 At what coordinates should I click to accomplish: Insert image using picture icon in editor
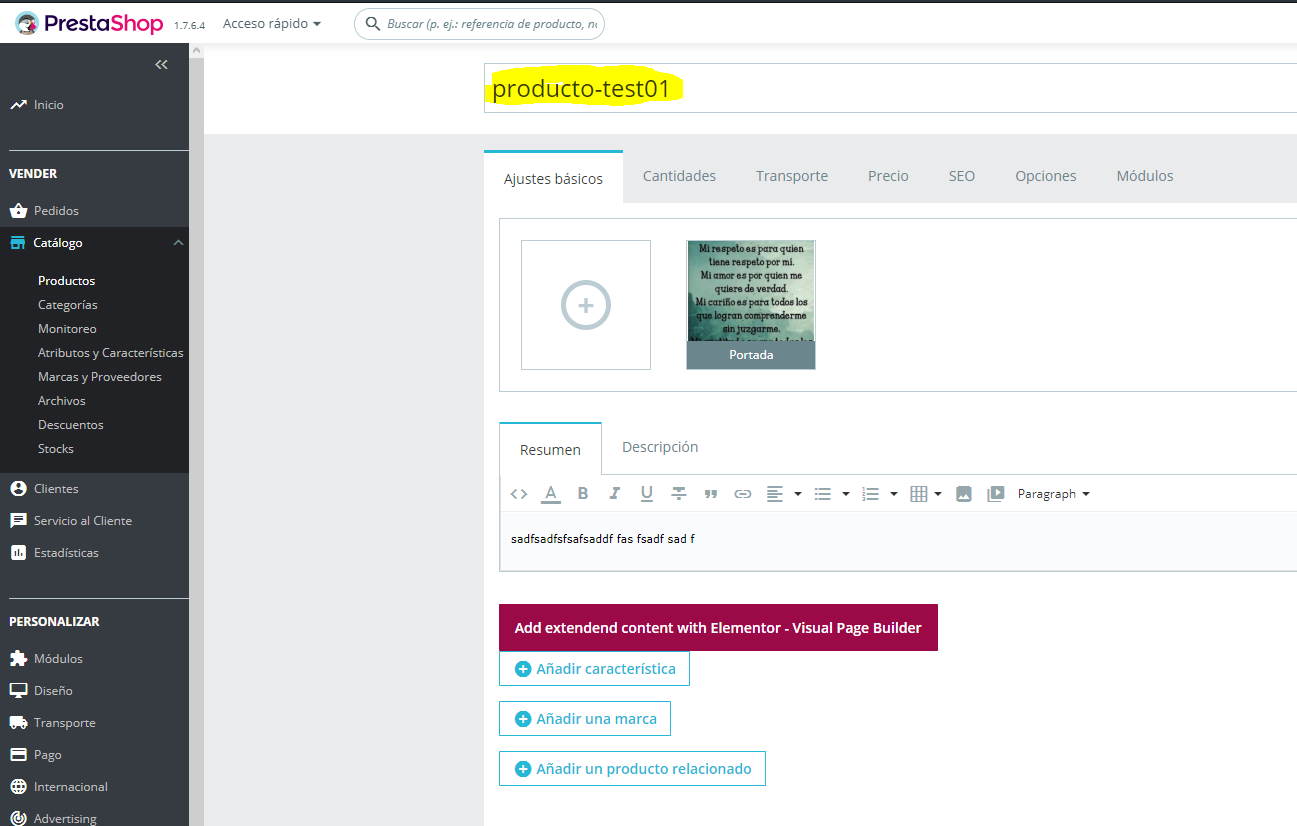(x=964, y=494)
